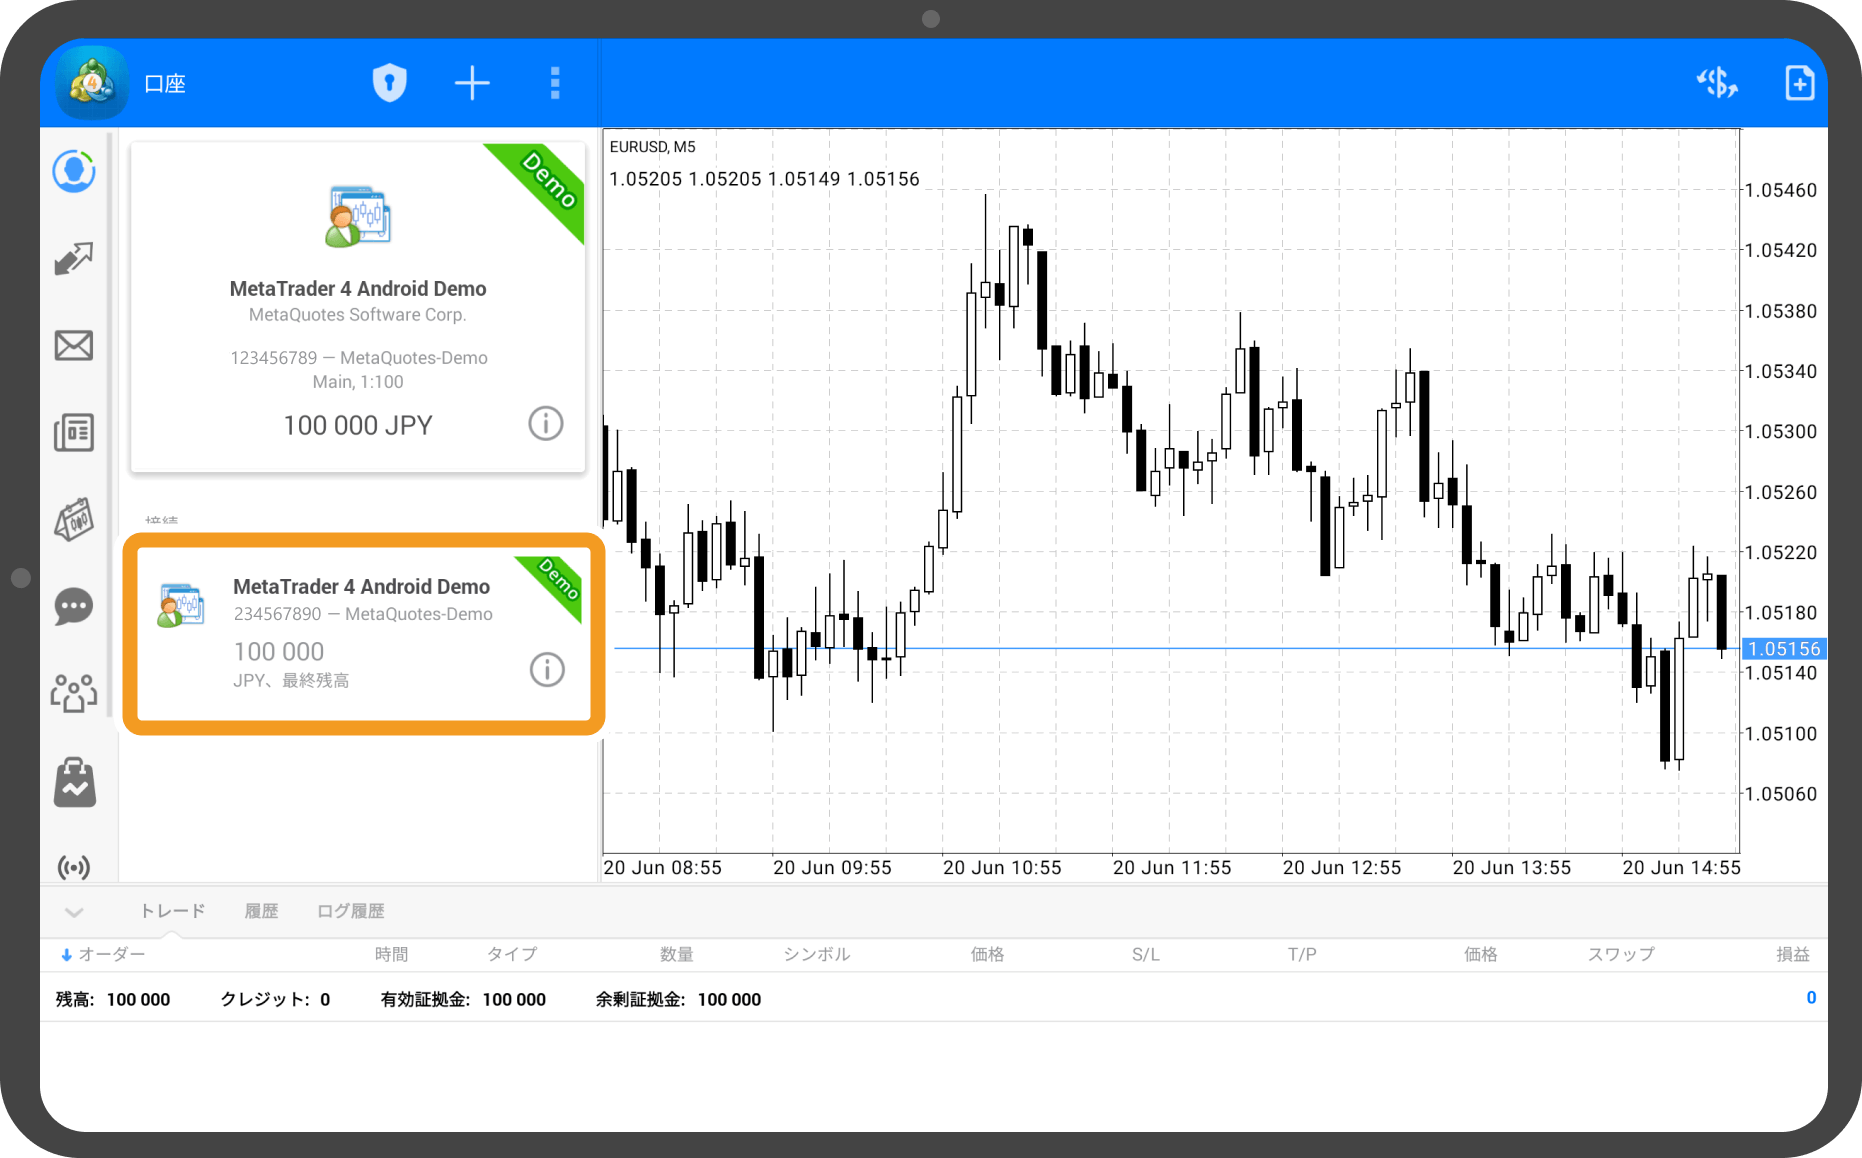Open the three-dot overflow menu
This screenshot has height=1158, width=1862.
point(555,83)
